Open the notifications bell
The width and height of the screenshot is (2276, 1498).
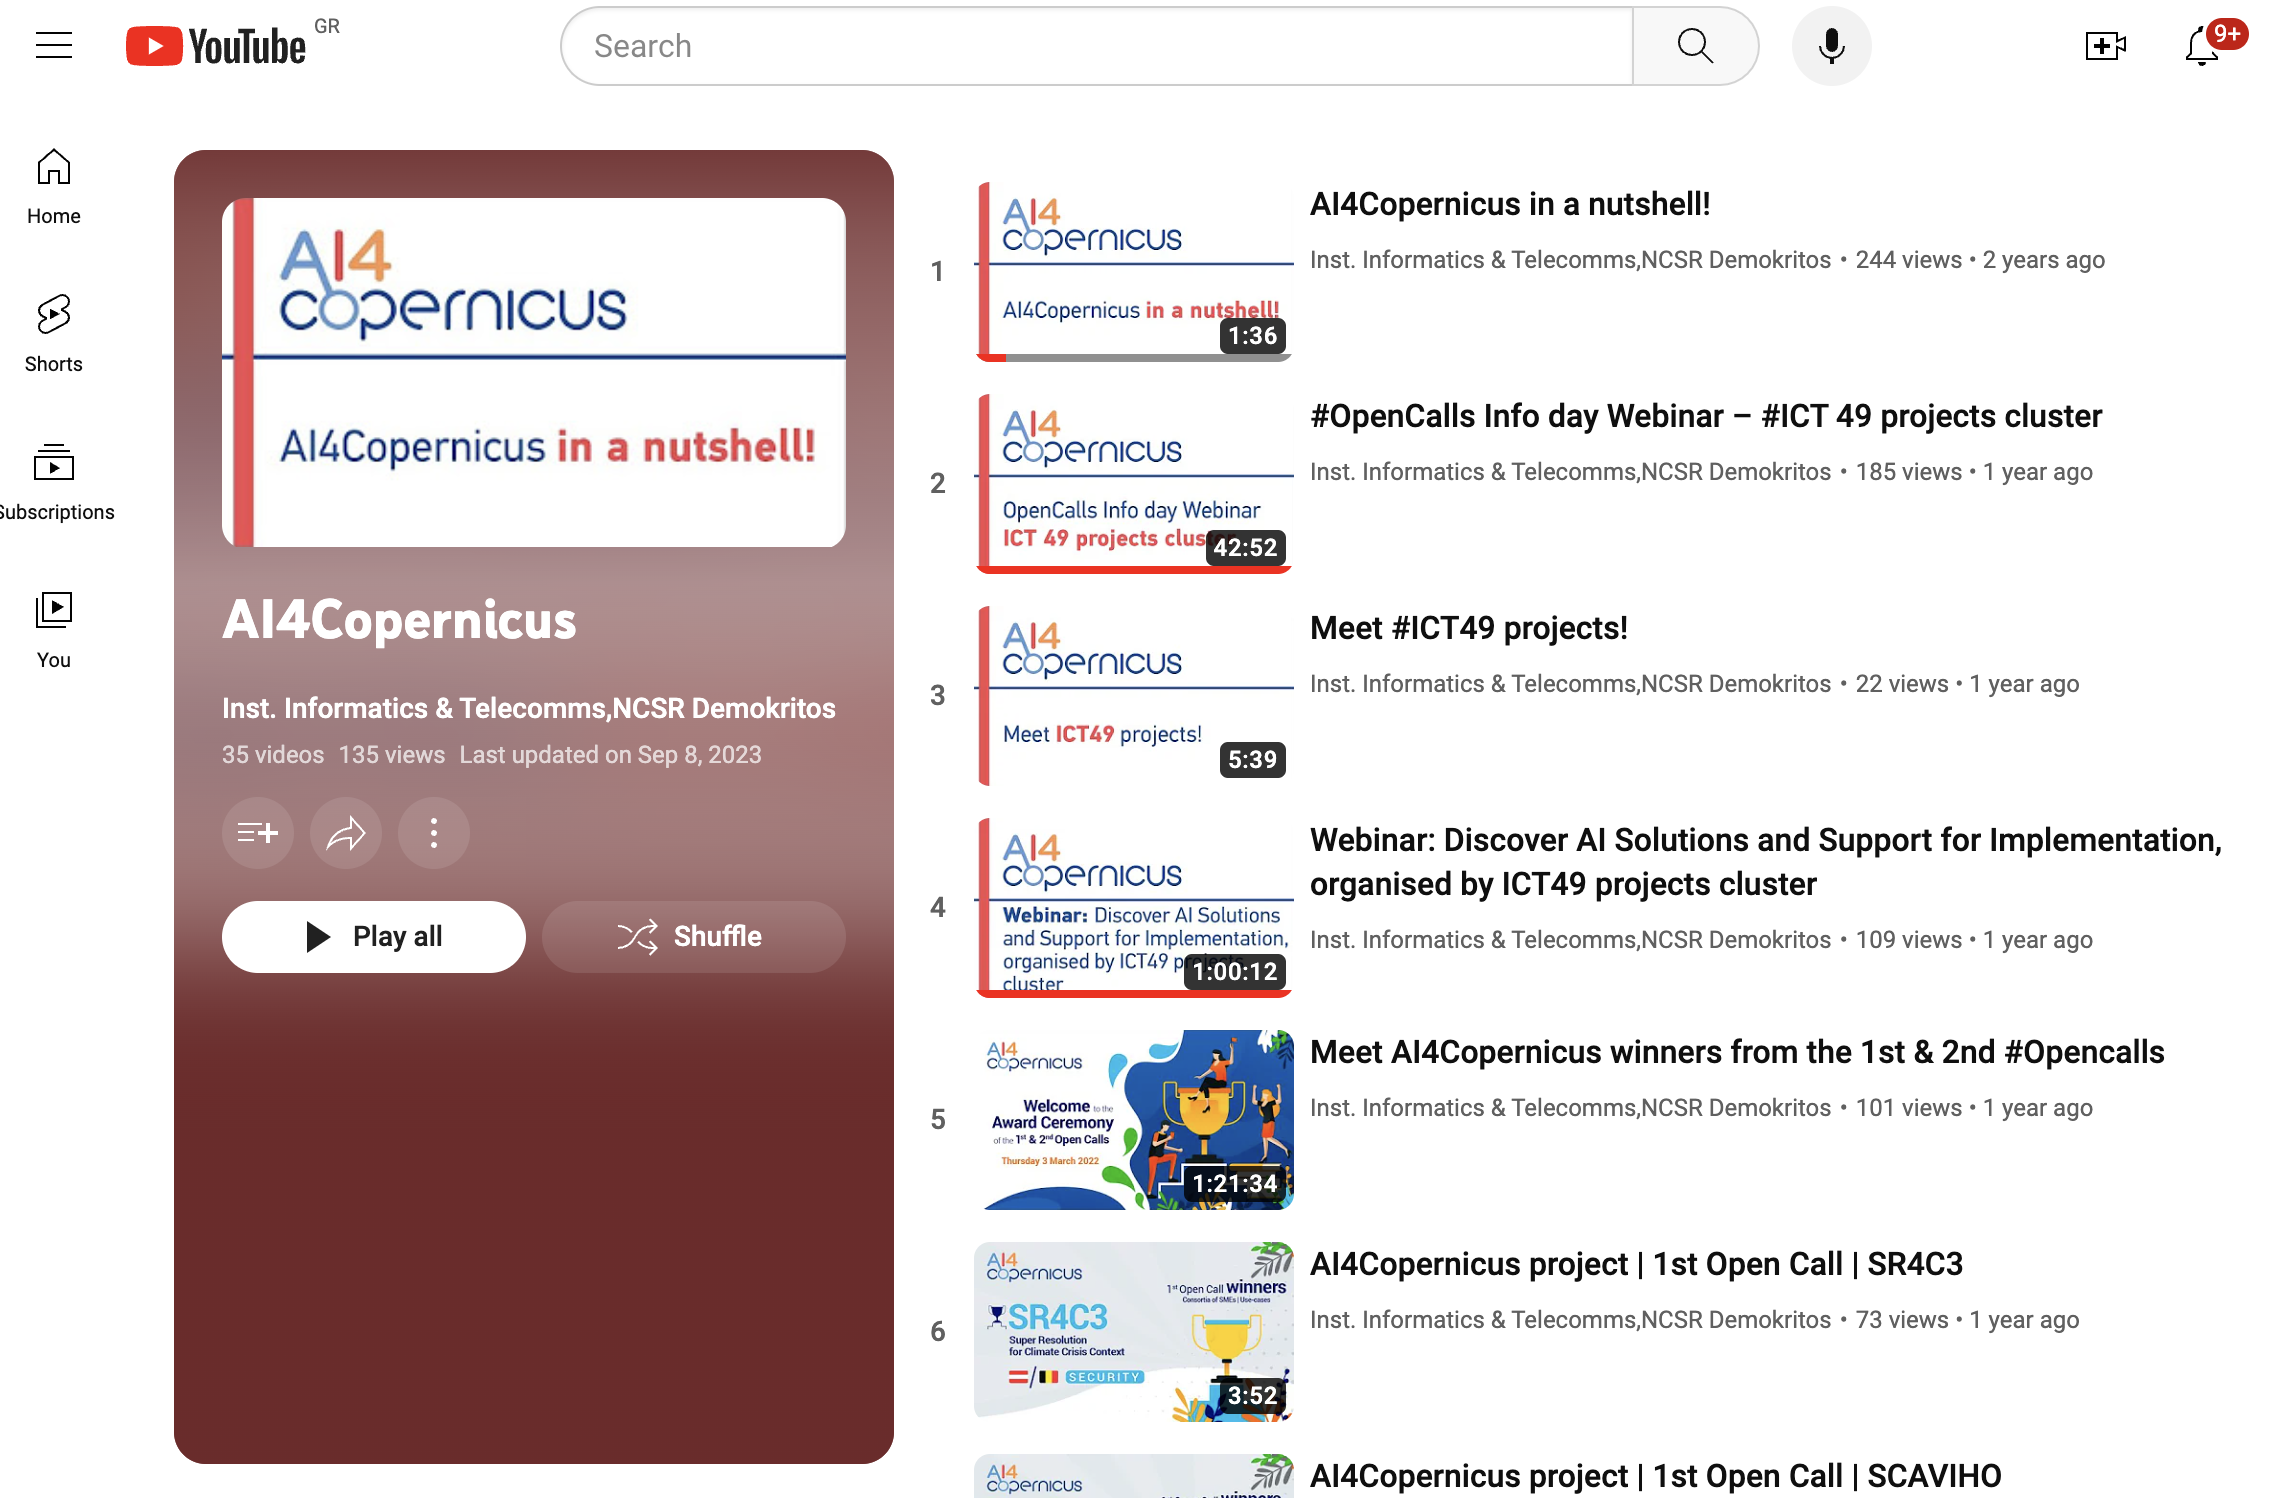2202,46
